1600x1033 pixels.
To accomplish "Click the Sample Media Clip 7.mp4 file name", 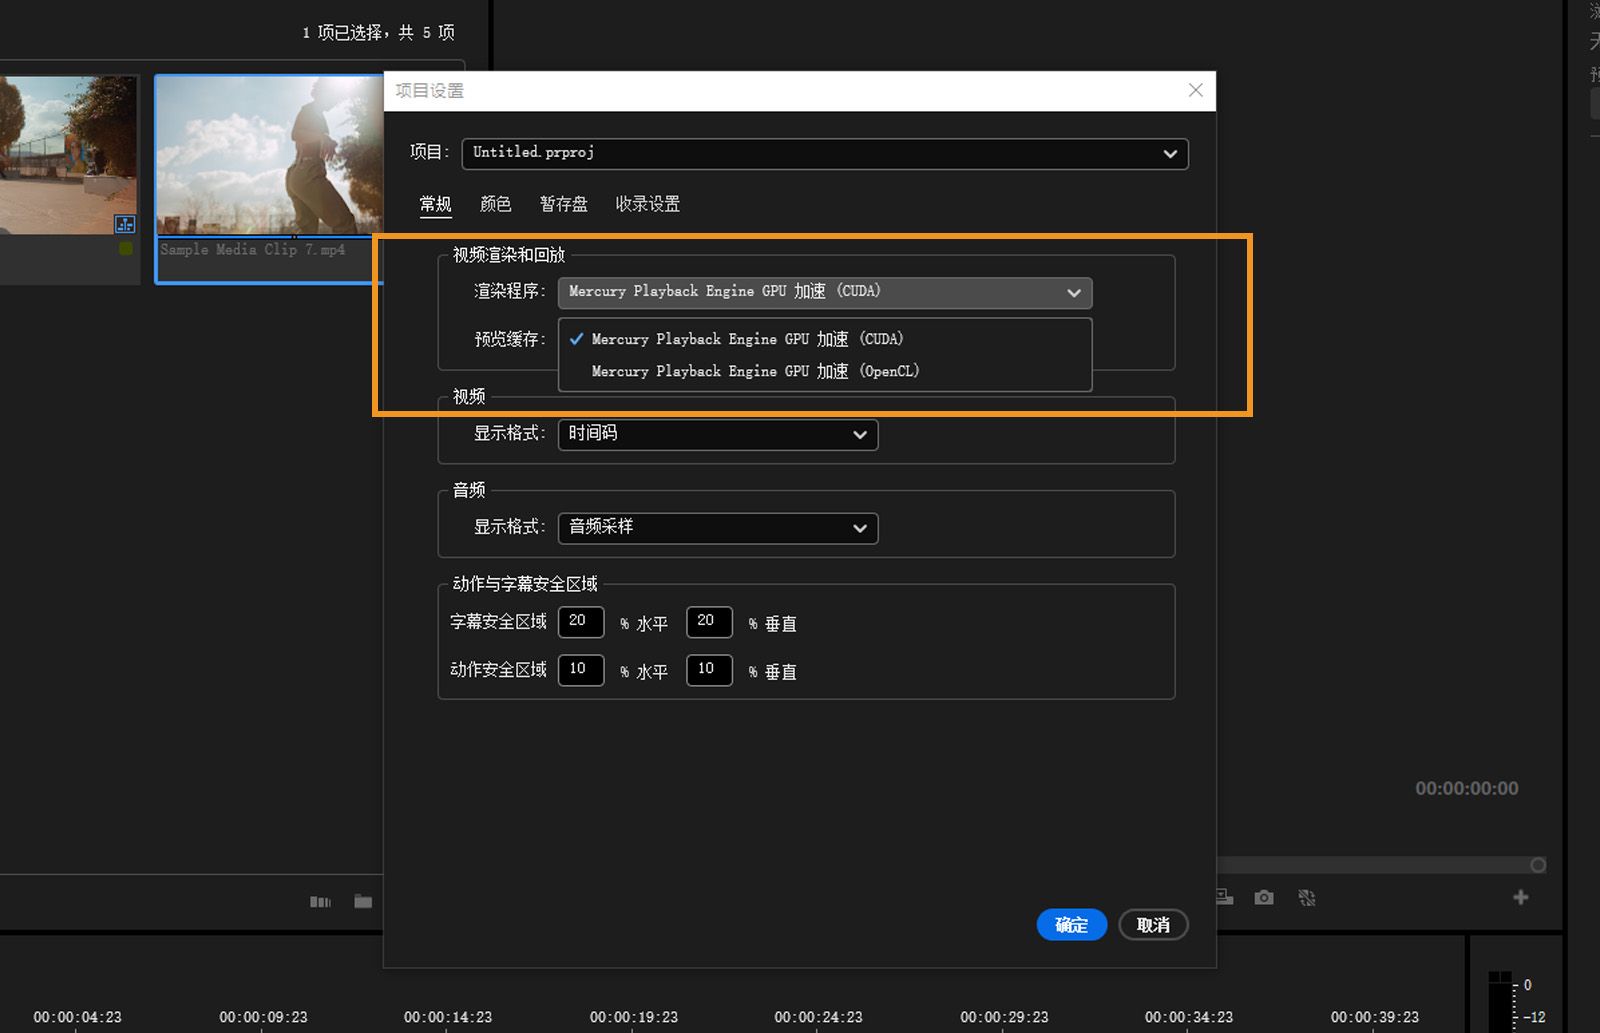I will [253, 250].
